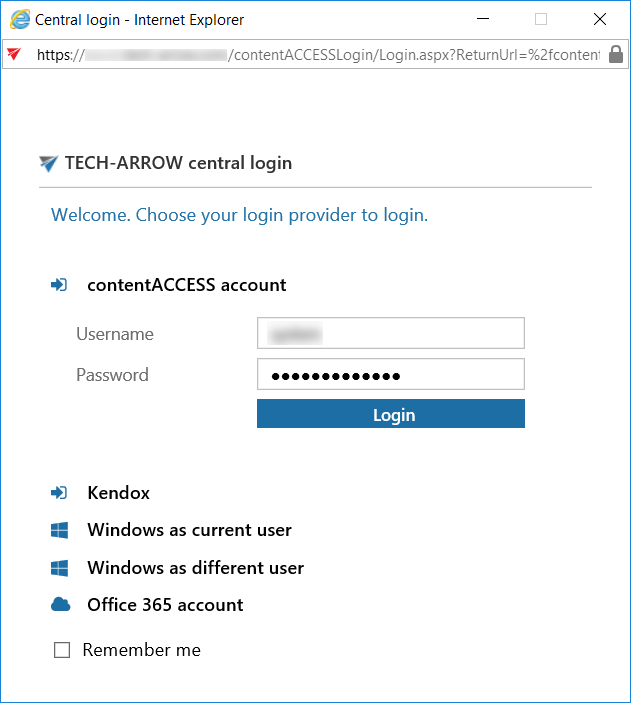Click the Remember me label text
This screenshot has height=703, width=631.
point(141,650)
